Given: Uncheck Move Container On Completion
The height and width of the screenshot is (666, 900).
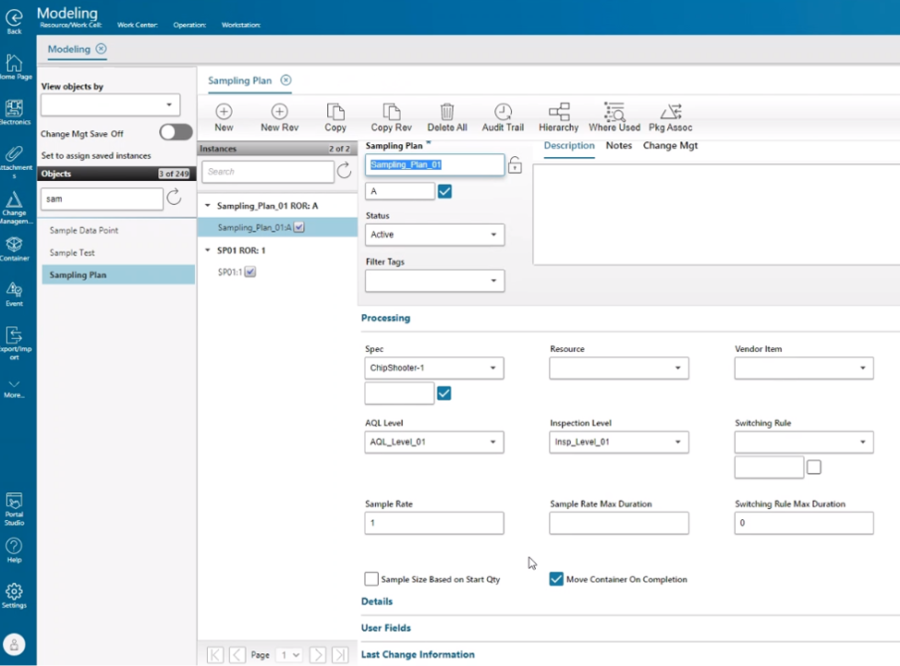Looking at the screenshot, I should click(x=557, y=579).
